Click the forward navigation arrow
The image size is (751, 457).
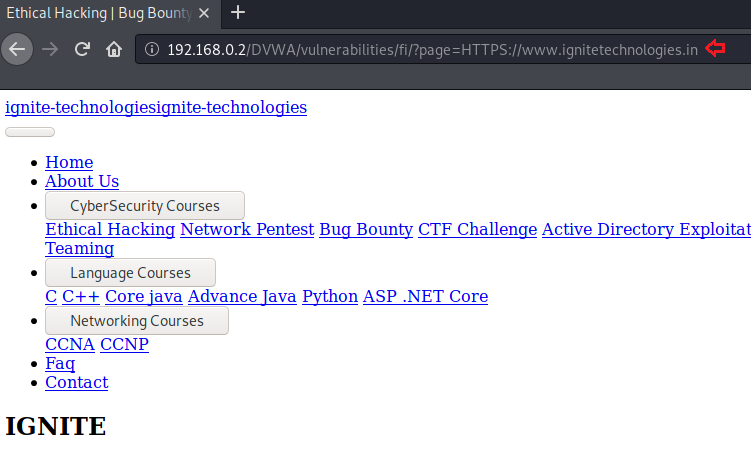[x=51, y=49]
